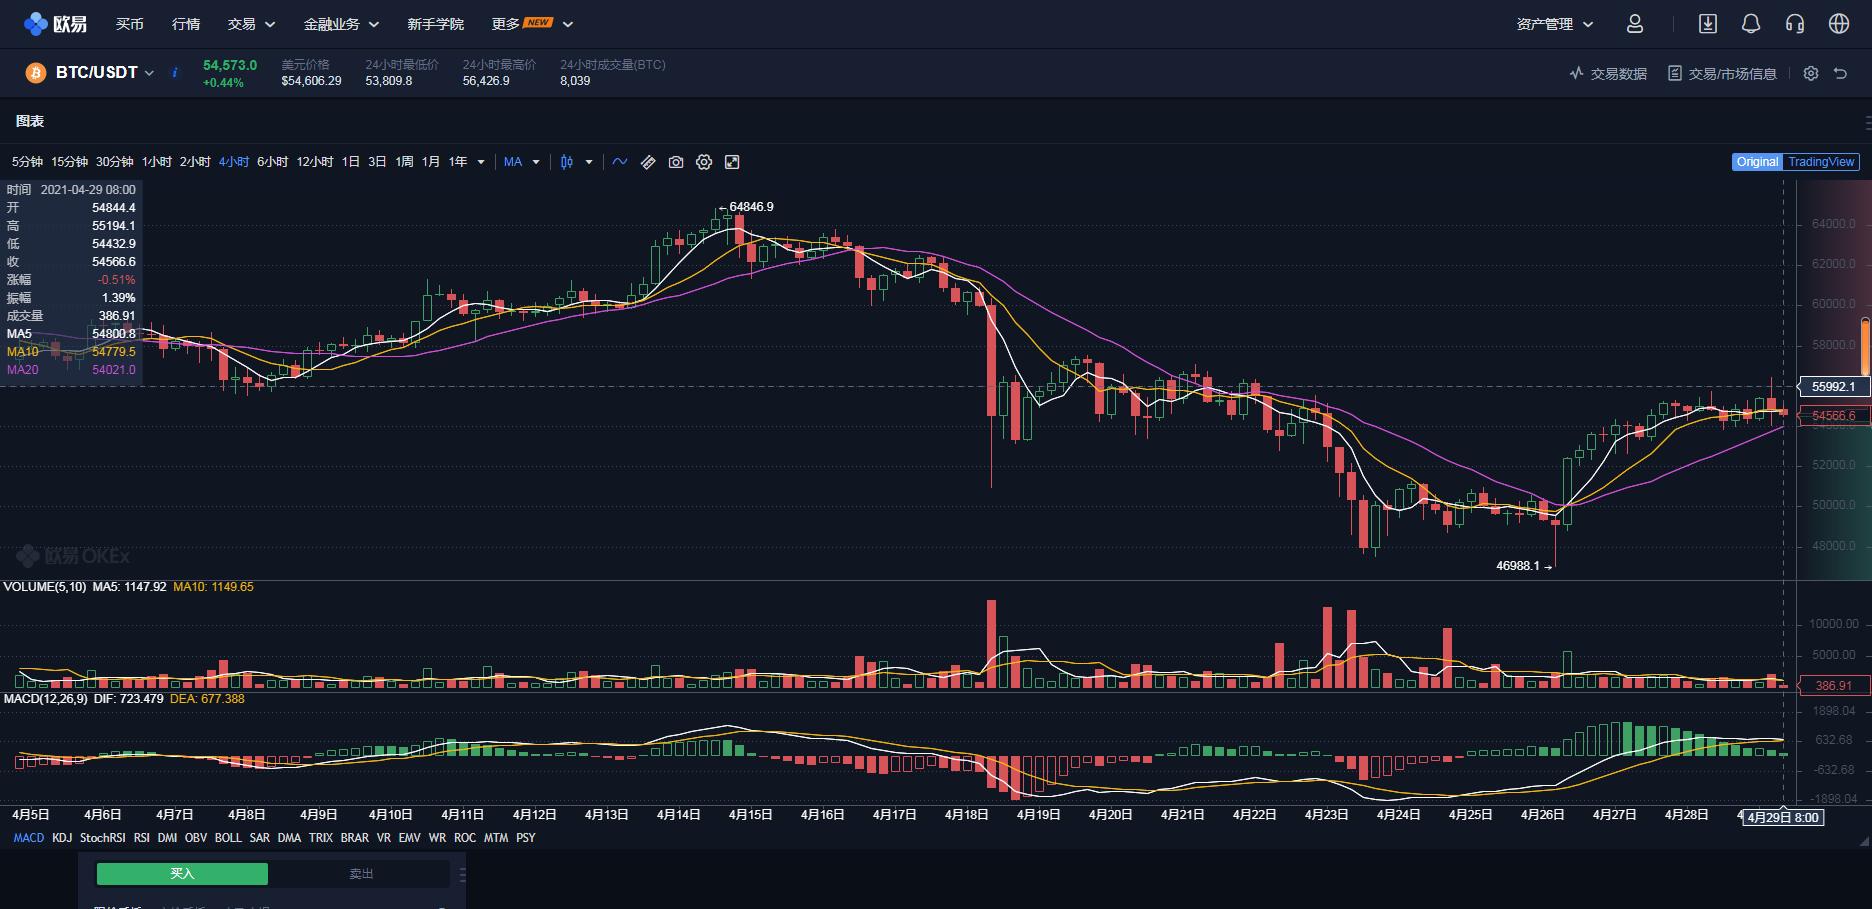Open the MA indicator dropdown
This screenshot has width=1872, height=909.
pyautogui.click(x=522, y=162)
